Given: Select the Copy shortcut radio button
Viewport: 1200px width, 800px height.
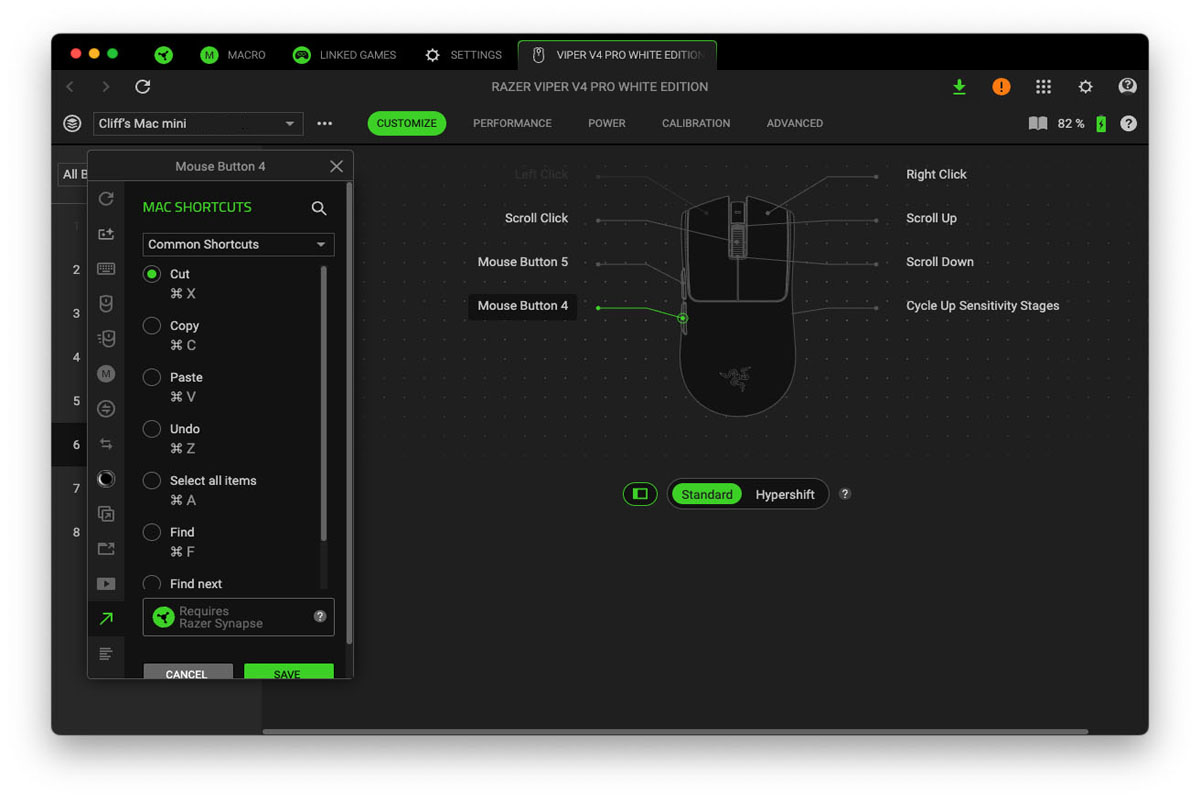Looking at the screenshot, I should (152, 325).
